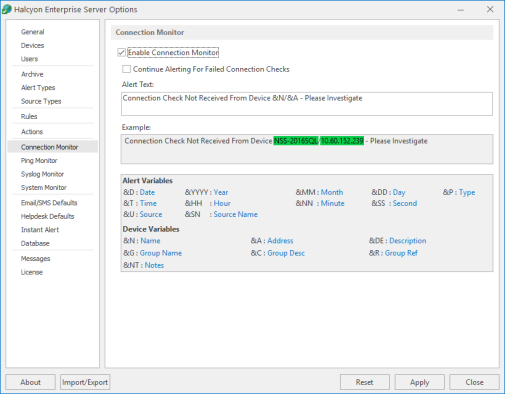Click inside the Alert Text field
This screenshot has height=394, width=505.
tap(307, 104)
